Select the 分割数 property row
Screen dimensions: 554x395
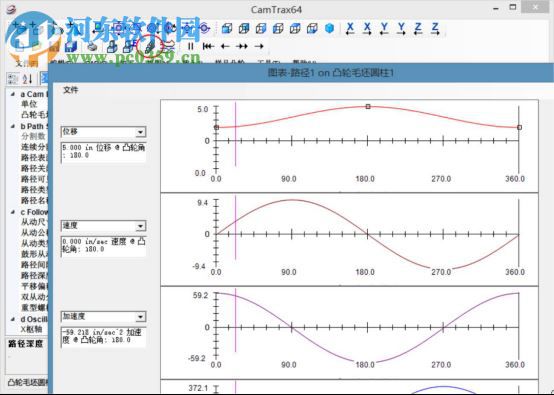34,136
